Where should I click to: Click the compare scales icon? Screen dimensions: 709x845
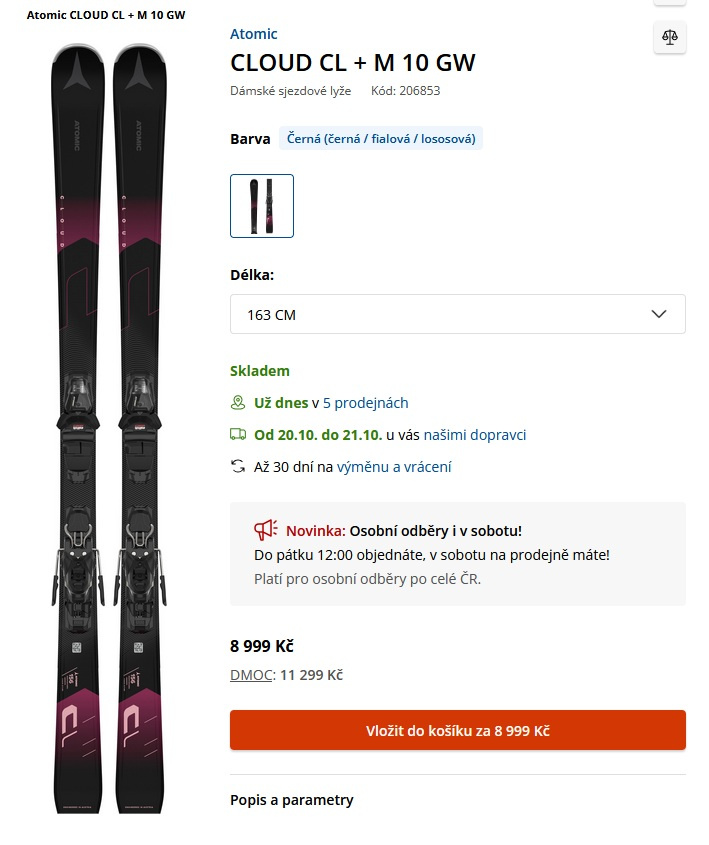click(x=669, y=37)
